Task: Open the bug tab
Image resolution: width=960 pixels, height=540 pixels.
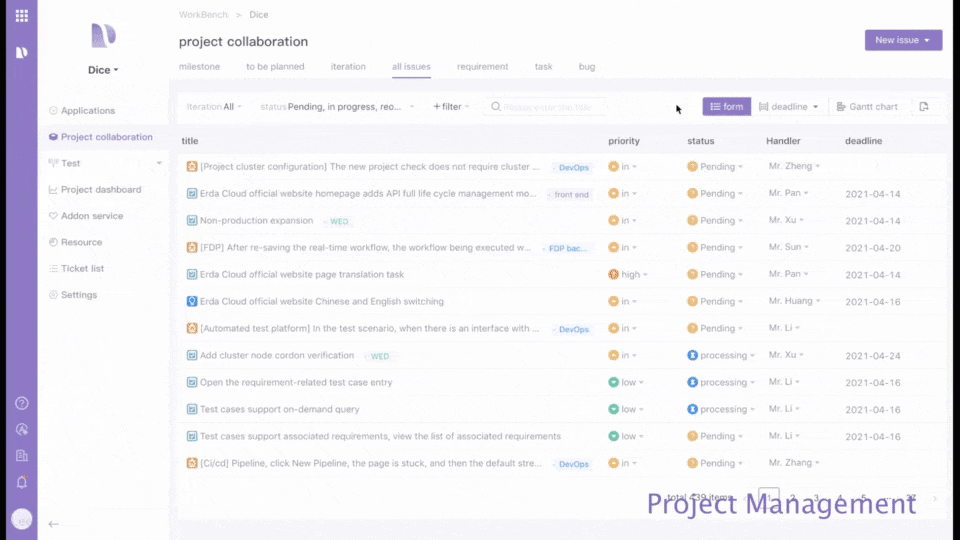Action: [587, 67]
